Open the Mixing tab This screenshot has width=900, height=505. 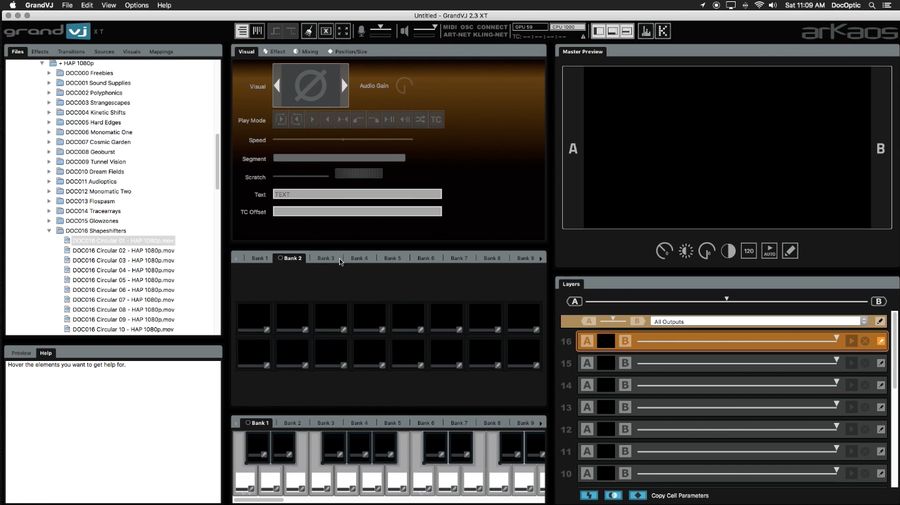pyautogui.click(x=306, y=52)
